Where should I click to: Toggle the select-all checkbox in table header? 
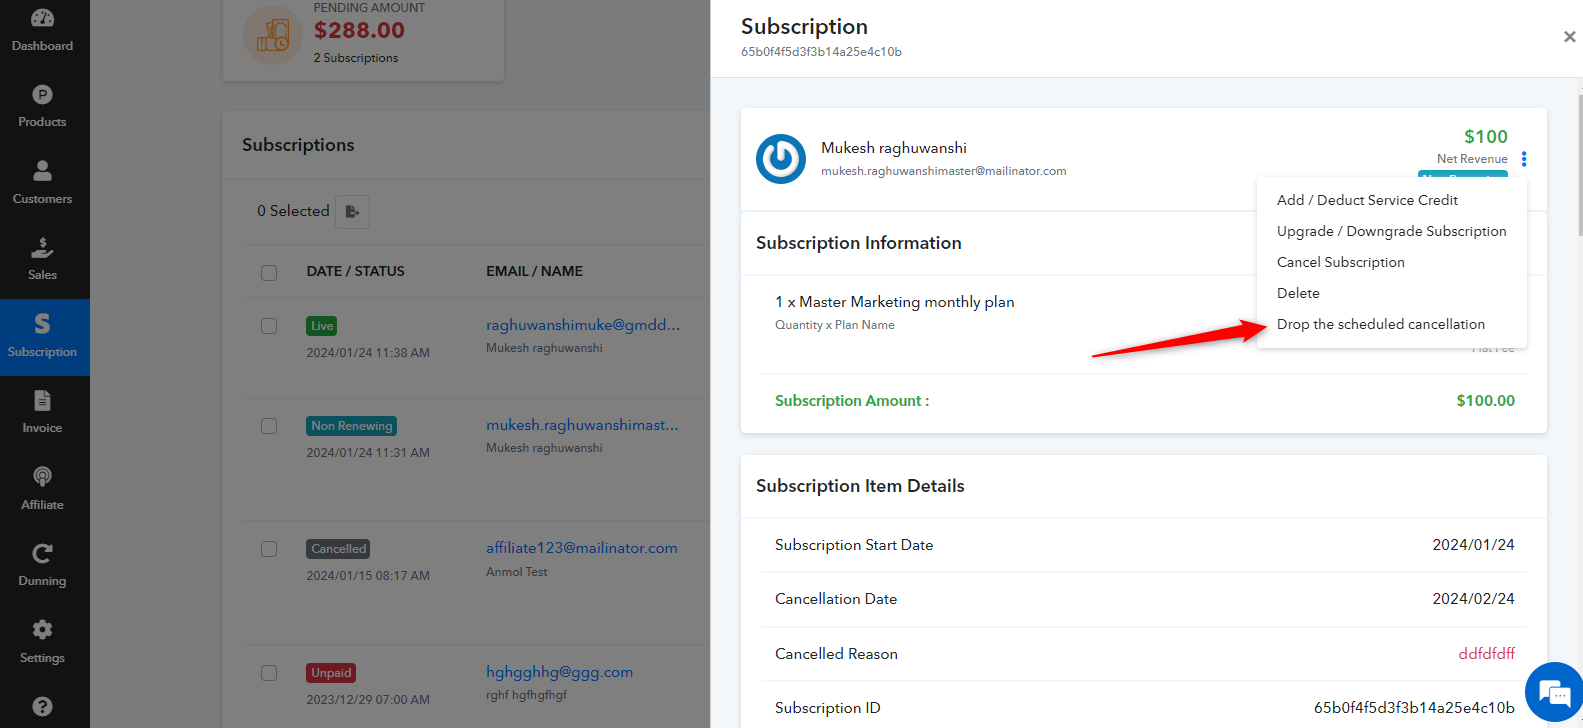click(269, 273)
